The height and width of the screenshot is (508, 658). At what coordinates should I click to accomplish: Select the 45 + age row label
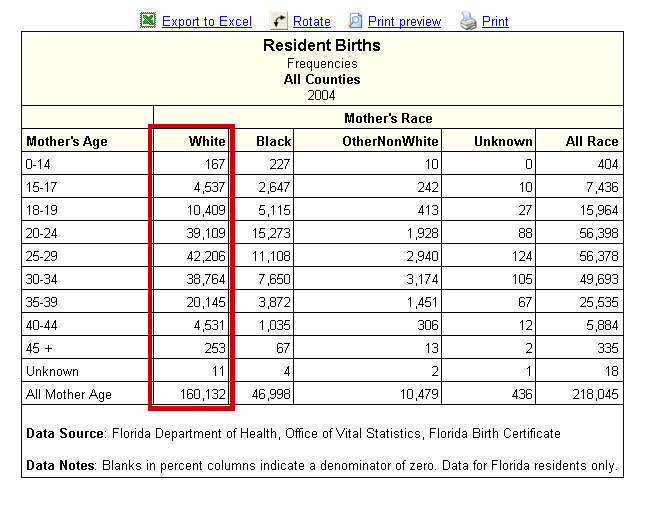(x=39, y=349)
